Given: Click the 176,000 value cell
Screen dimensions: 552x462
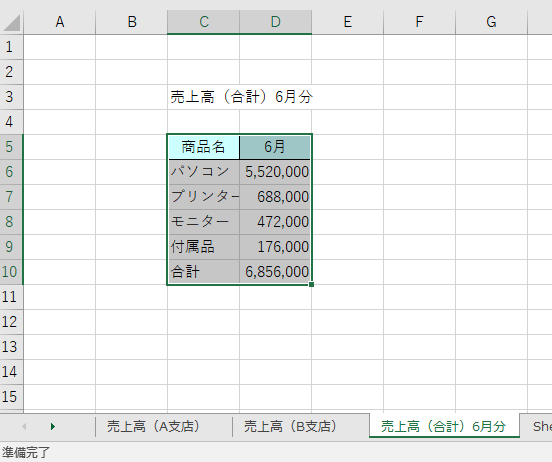Looking at the screenshot, I should (276, 247).
